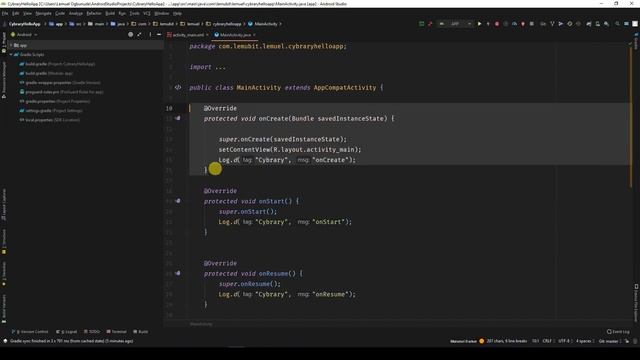Collapse the Gradle Scripts tree node

pyautogui.click(x=11, y=55)
